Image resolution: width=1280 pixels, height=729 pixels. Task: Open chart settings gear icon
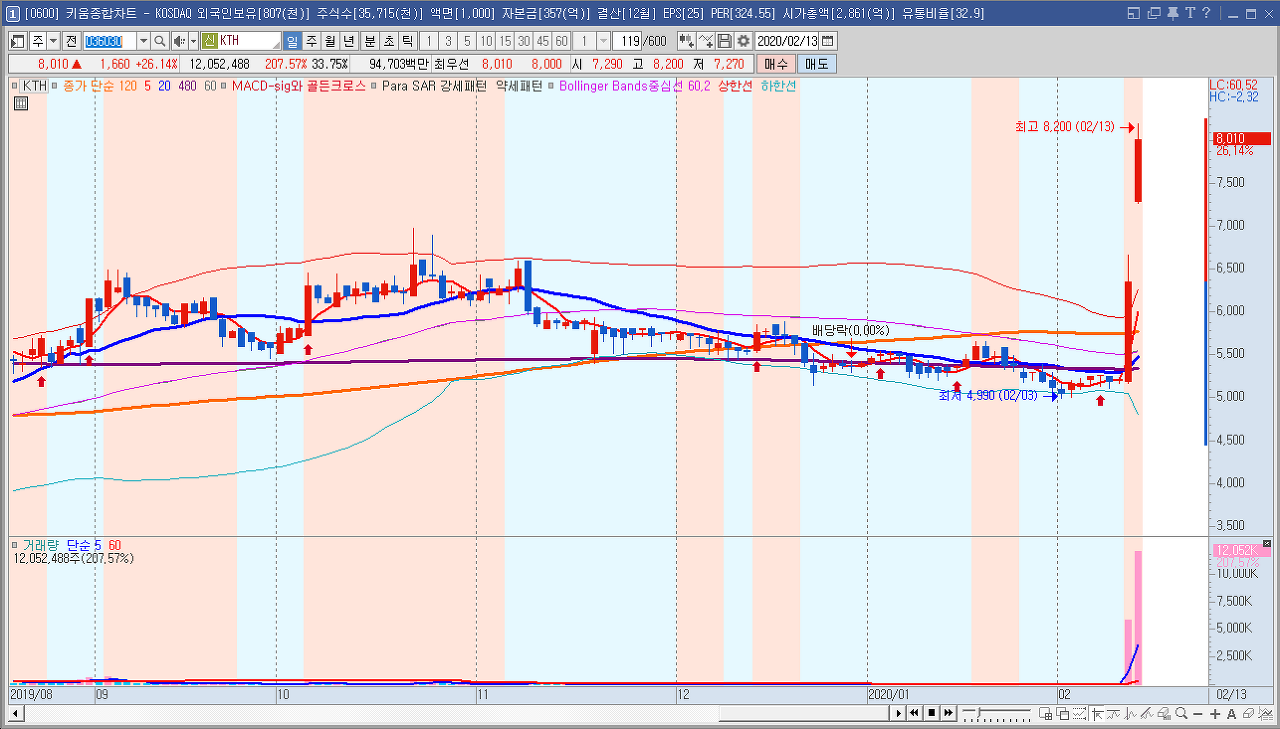(743, 41)
